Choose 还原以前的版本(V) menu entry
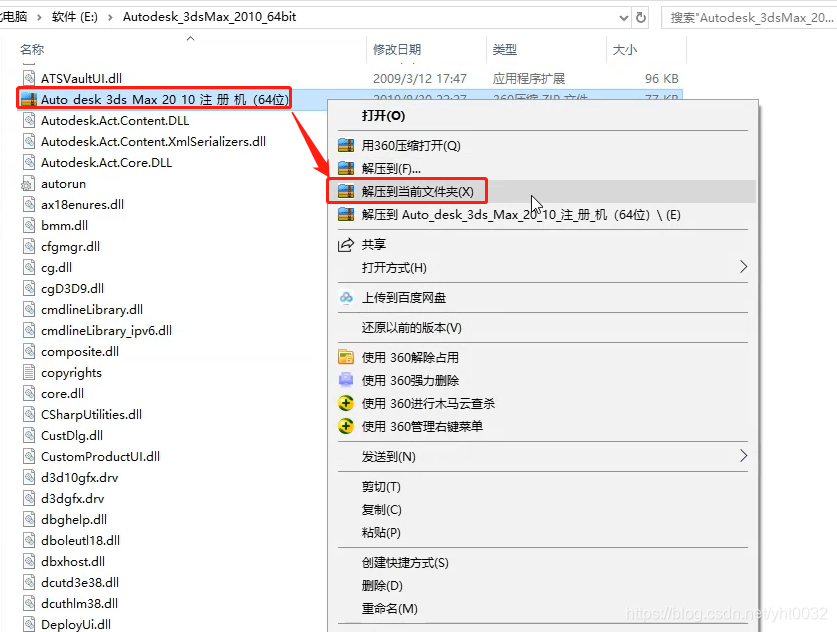837x632 pixels. [x=543, y=327]
